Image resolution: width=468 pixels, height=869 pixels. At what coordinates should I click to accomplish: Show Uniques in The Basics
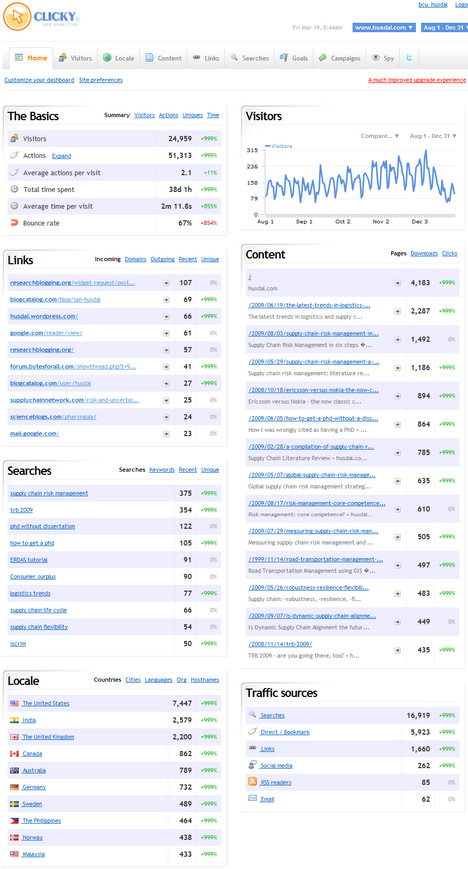[x=192, y=115]
